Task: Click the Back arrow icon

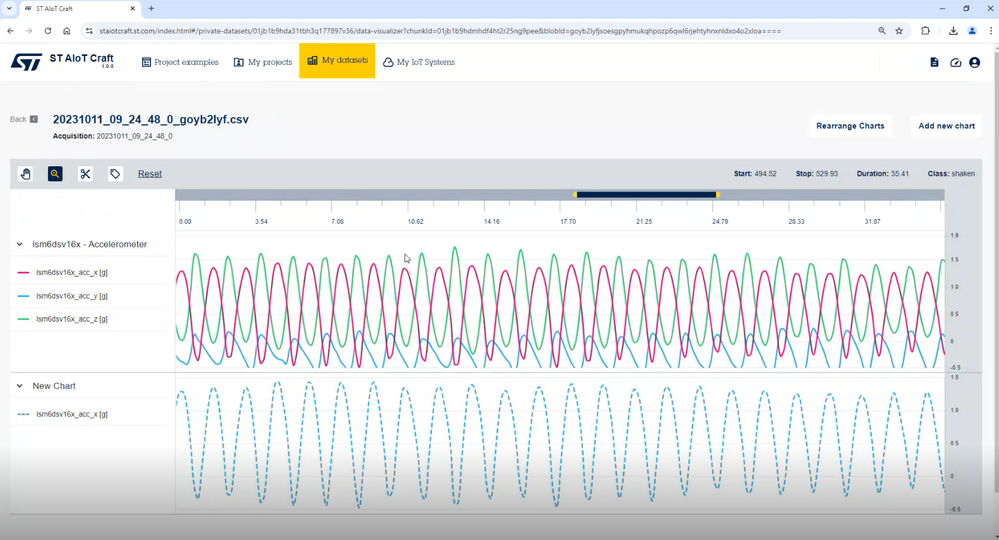Action: 34,119
